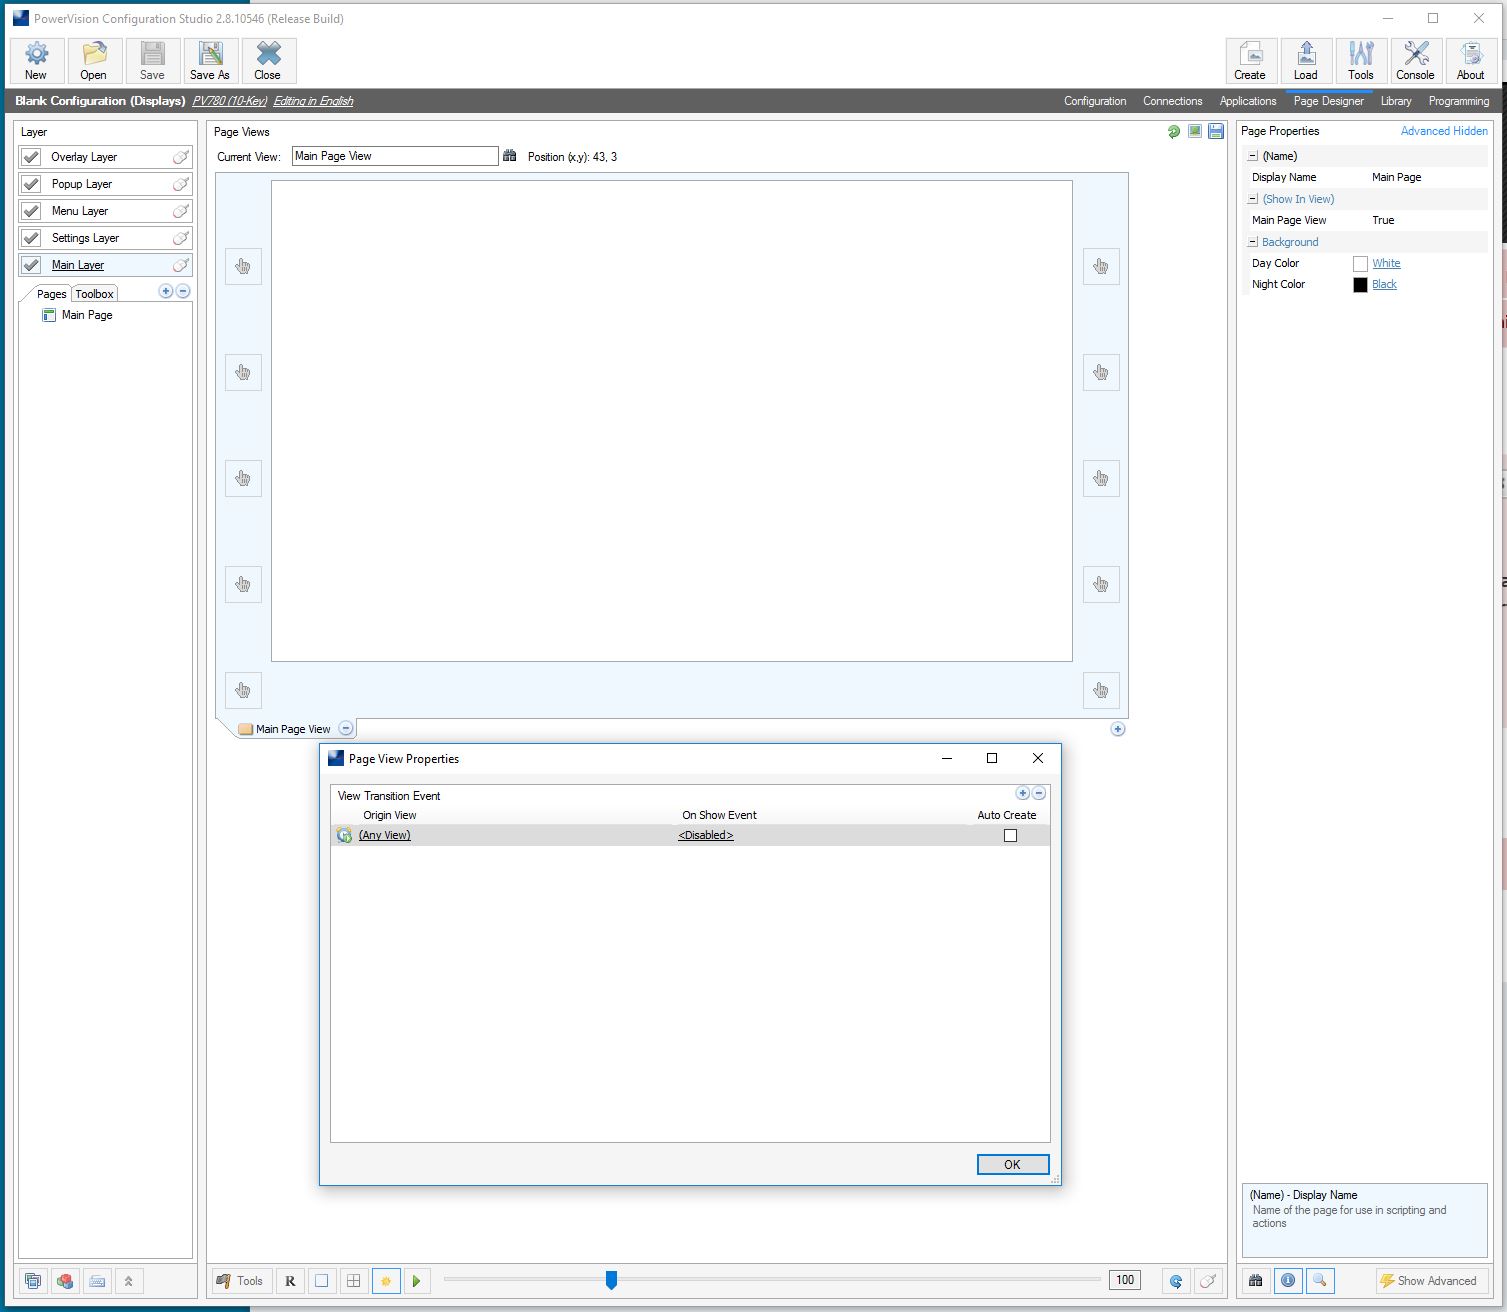Click the Create toolbar button

click(x=1251, y=61)
